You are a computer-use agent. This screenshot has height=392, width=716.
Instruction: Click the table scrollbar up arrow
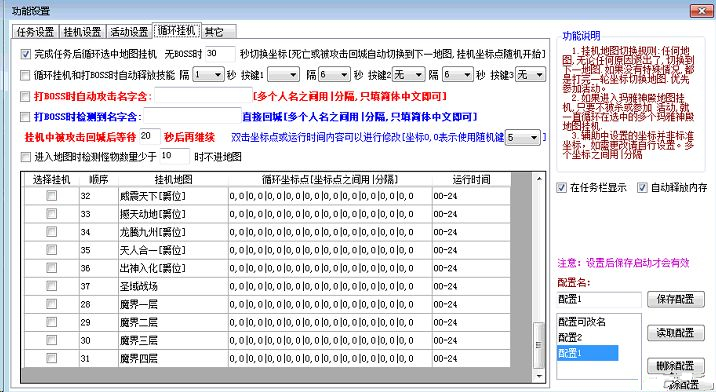click(539, 179)
